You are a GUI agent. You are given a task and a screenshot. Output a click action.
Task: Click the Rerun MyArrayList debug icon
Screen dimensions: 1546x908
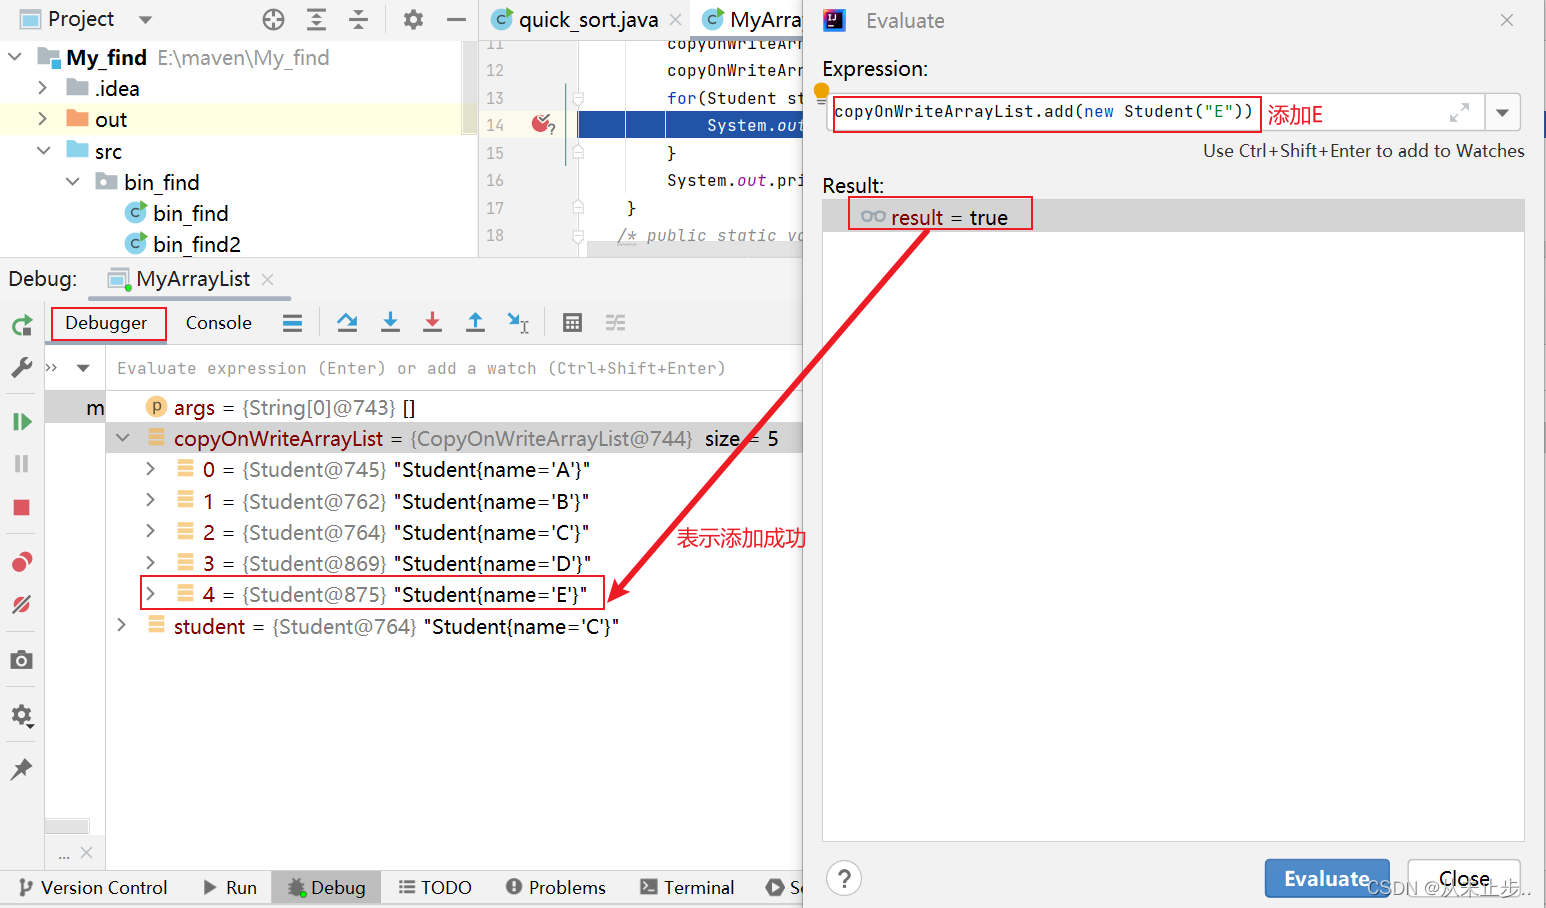21,325
